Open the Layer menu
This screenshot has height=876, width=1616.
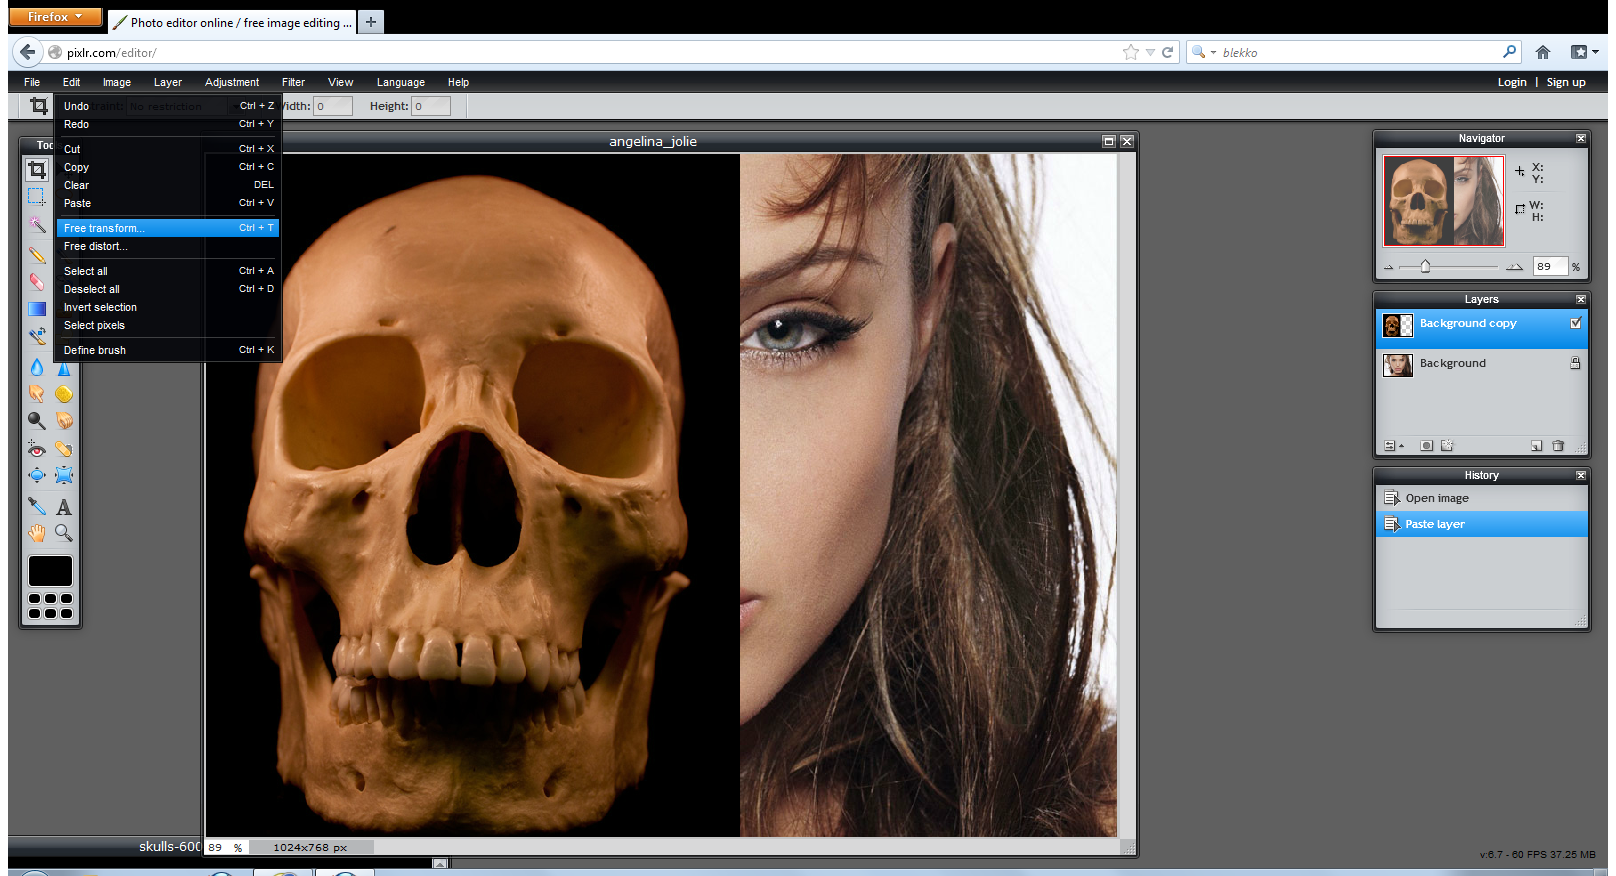(x=168, y=82)
